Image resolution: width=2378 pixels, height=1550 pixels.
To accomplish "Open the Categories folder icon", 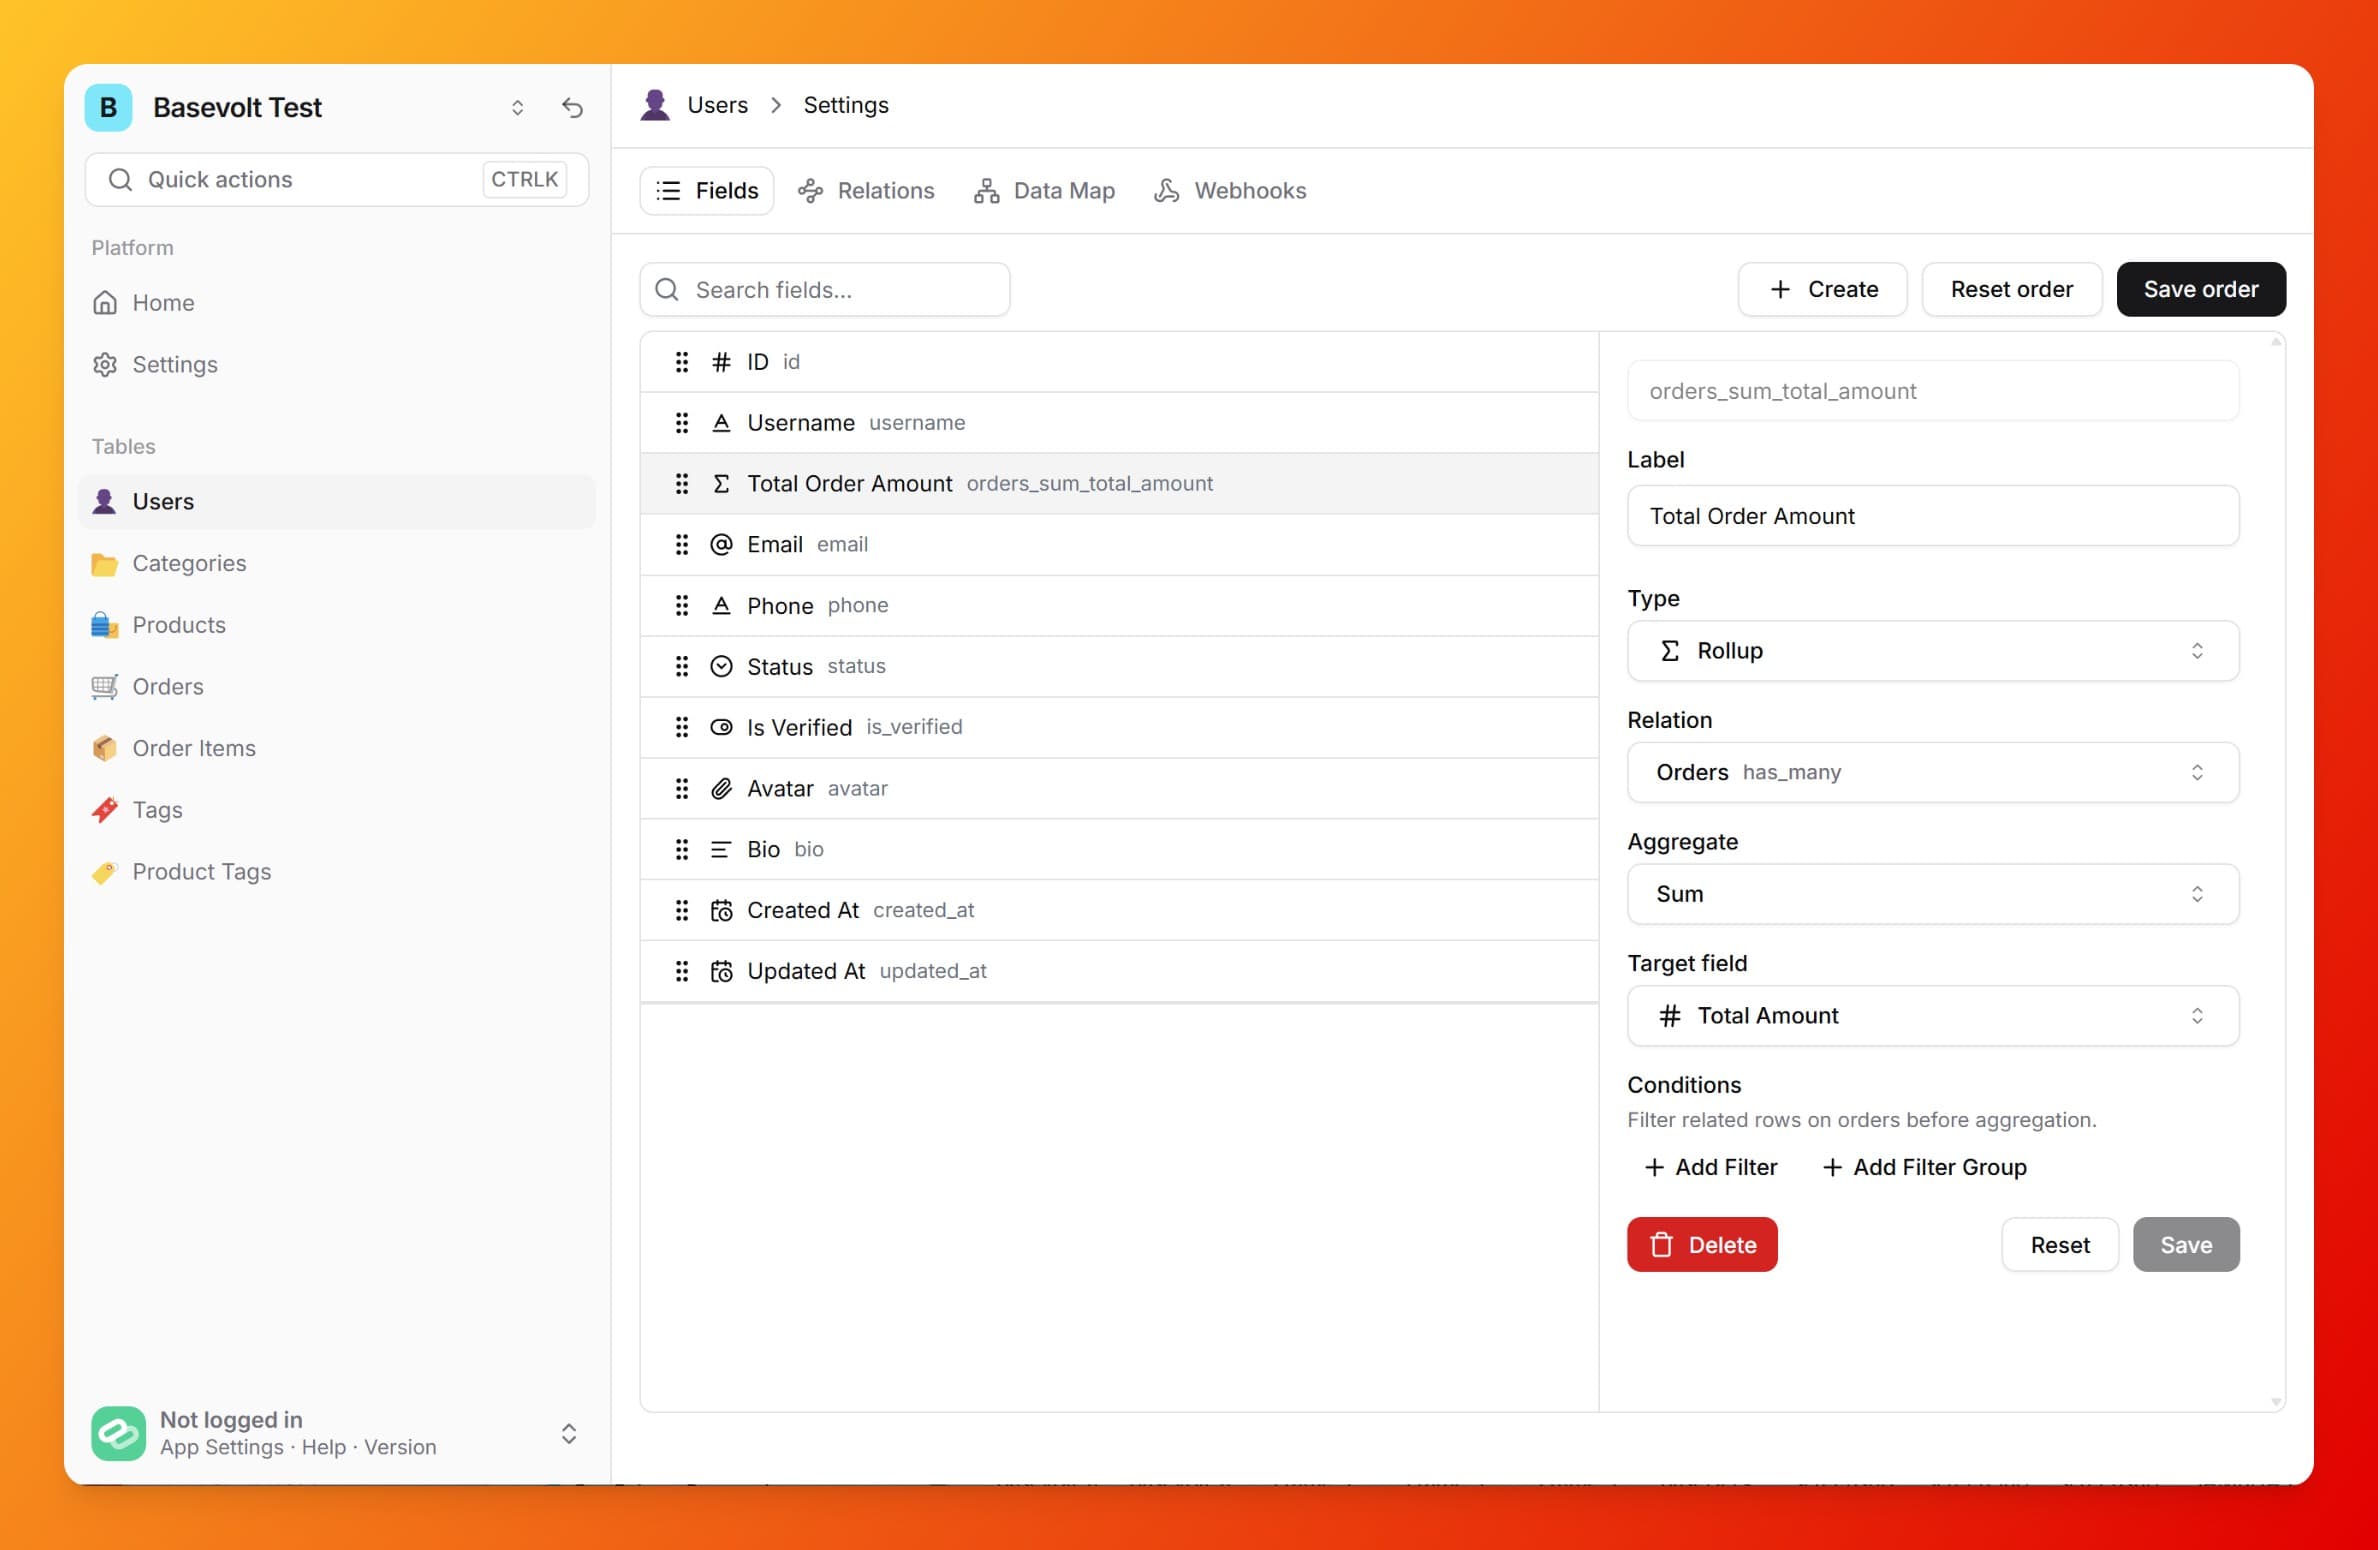I will (105, 563).
